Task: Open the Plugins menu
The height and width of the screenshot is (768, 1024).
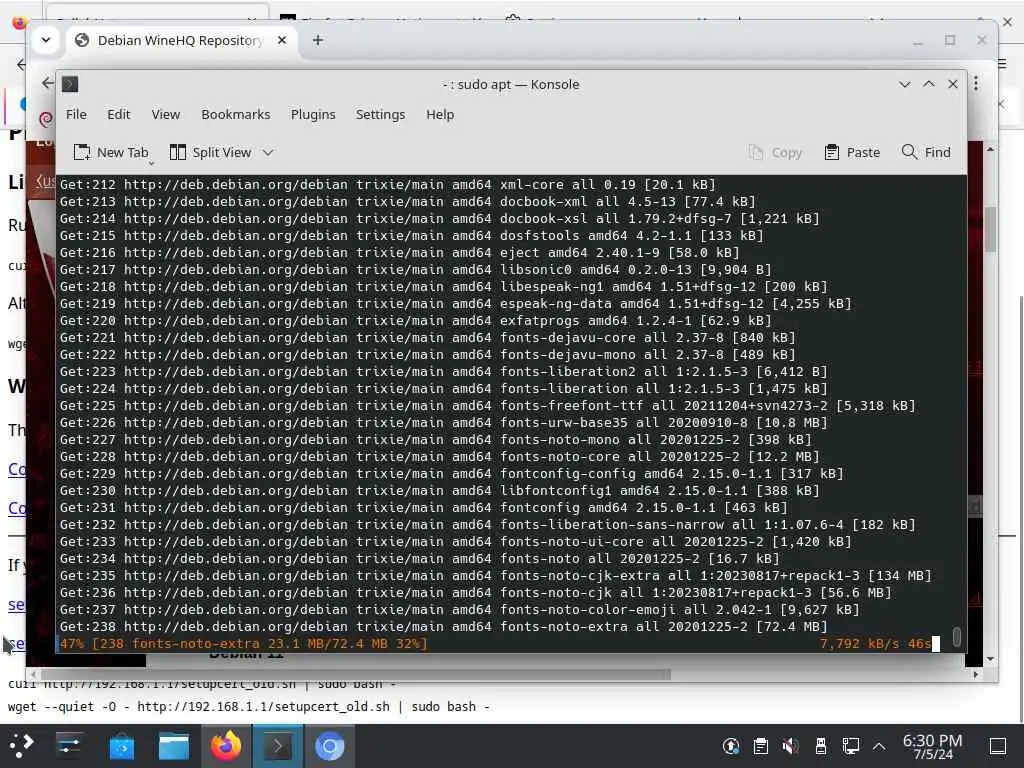Action: 313,114
